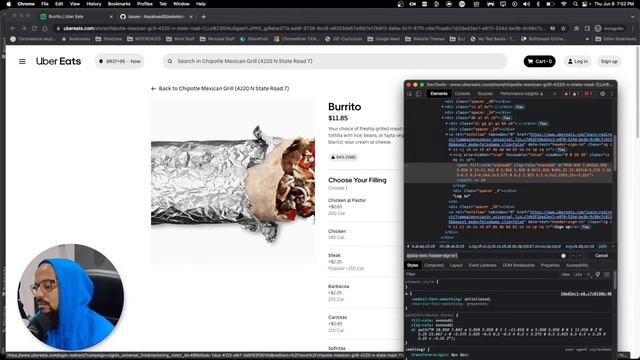Open the Cart button
Viewport: 640px width, 360px height.
[x=539, y=61]
